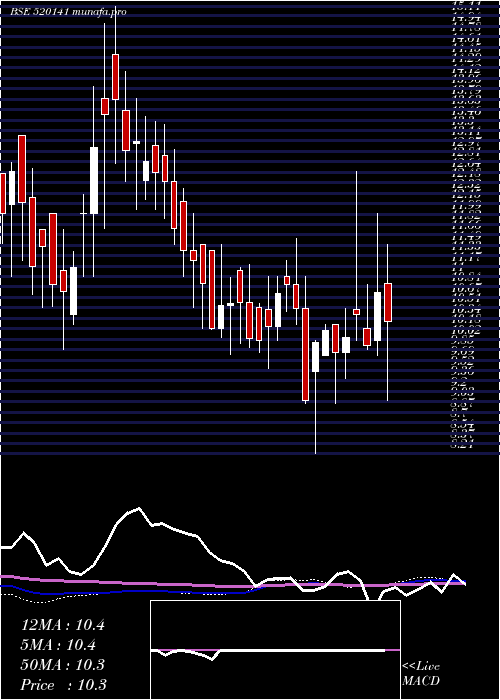
Task: Click the '50MA : 10.3' label
Action: click(x=63, y=665)
